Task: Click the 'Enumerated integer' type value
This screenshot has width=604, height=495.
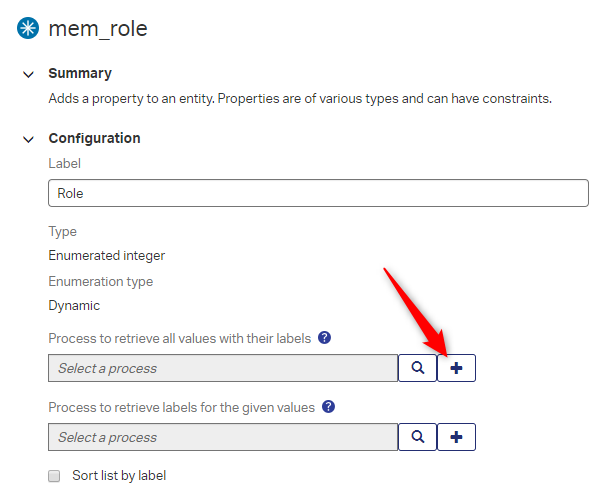Action: click(x=107, y=256)
